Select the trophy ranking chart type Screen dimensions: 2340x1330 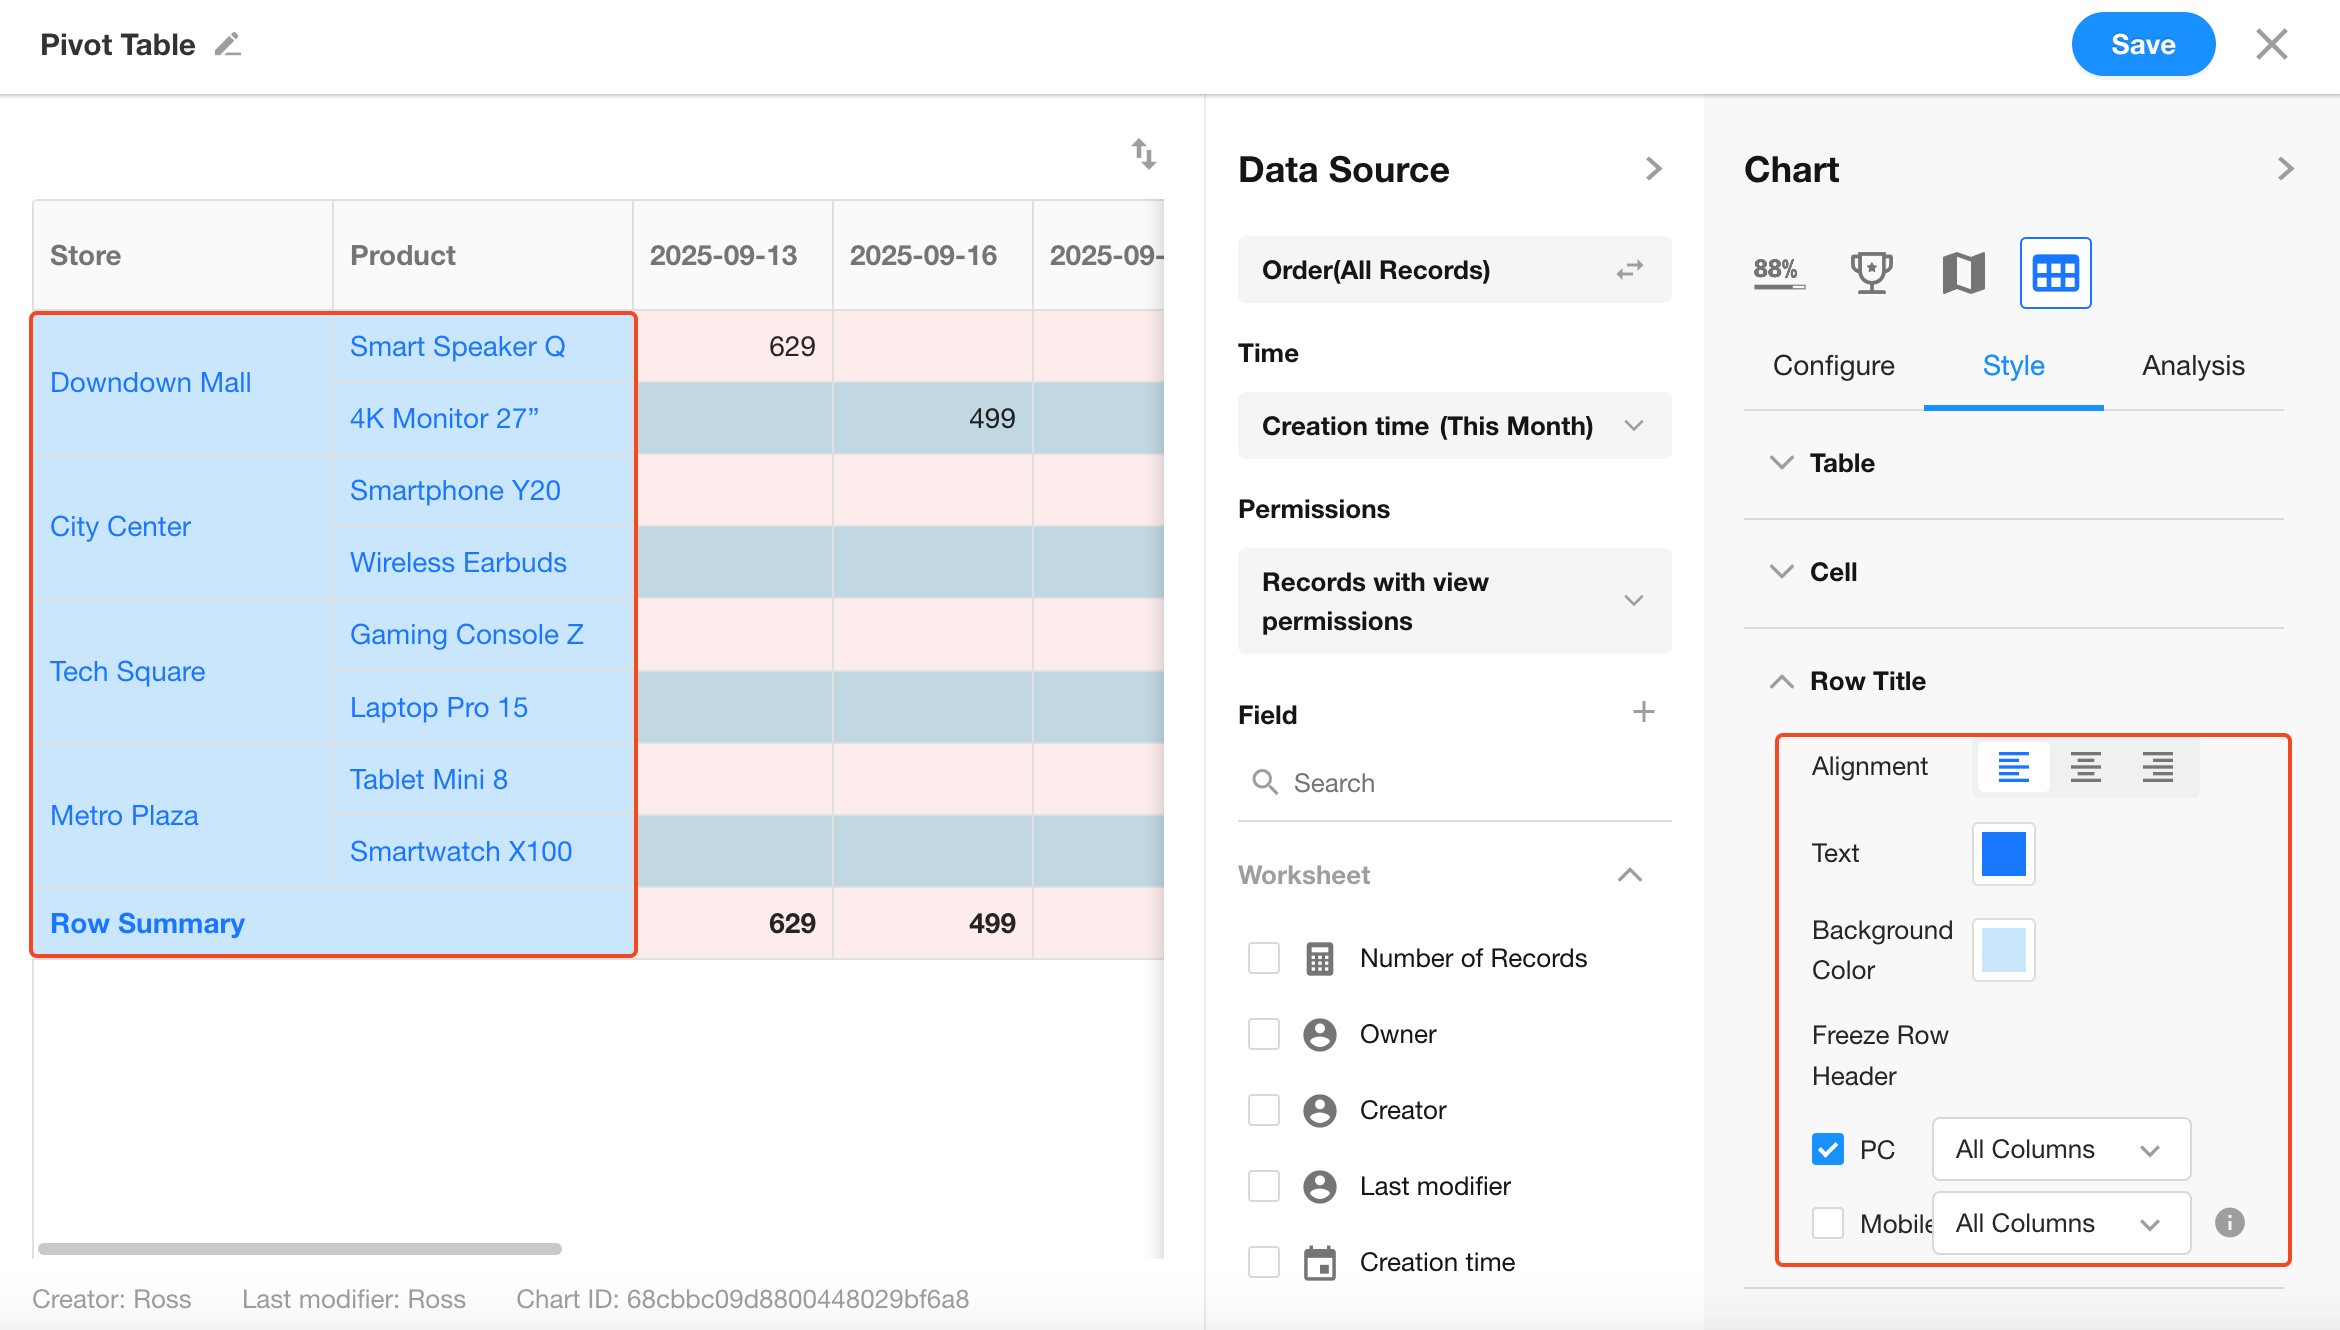click(x=1870, y=272)
